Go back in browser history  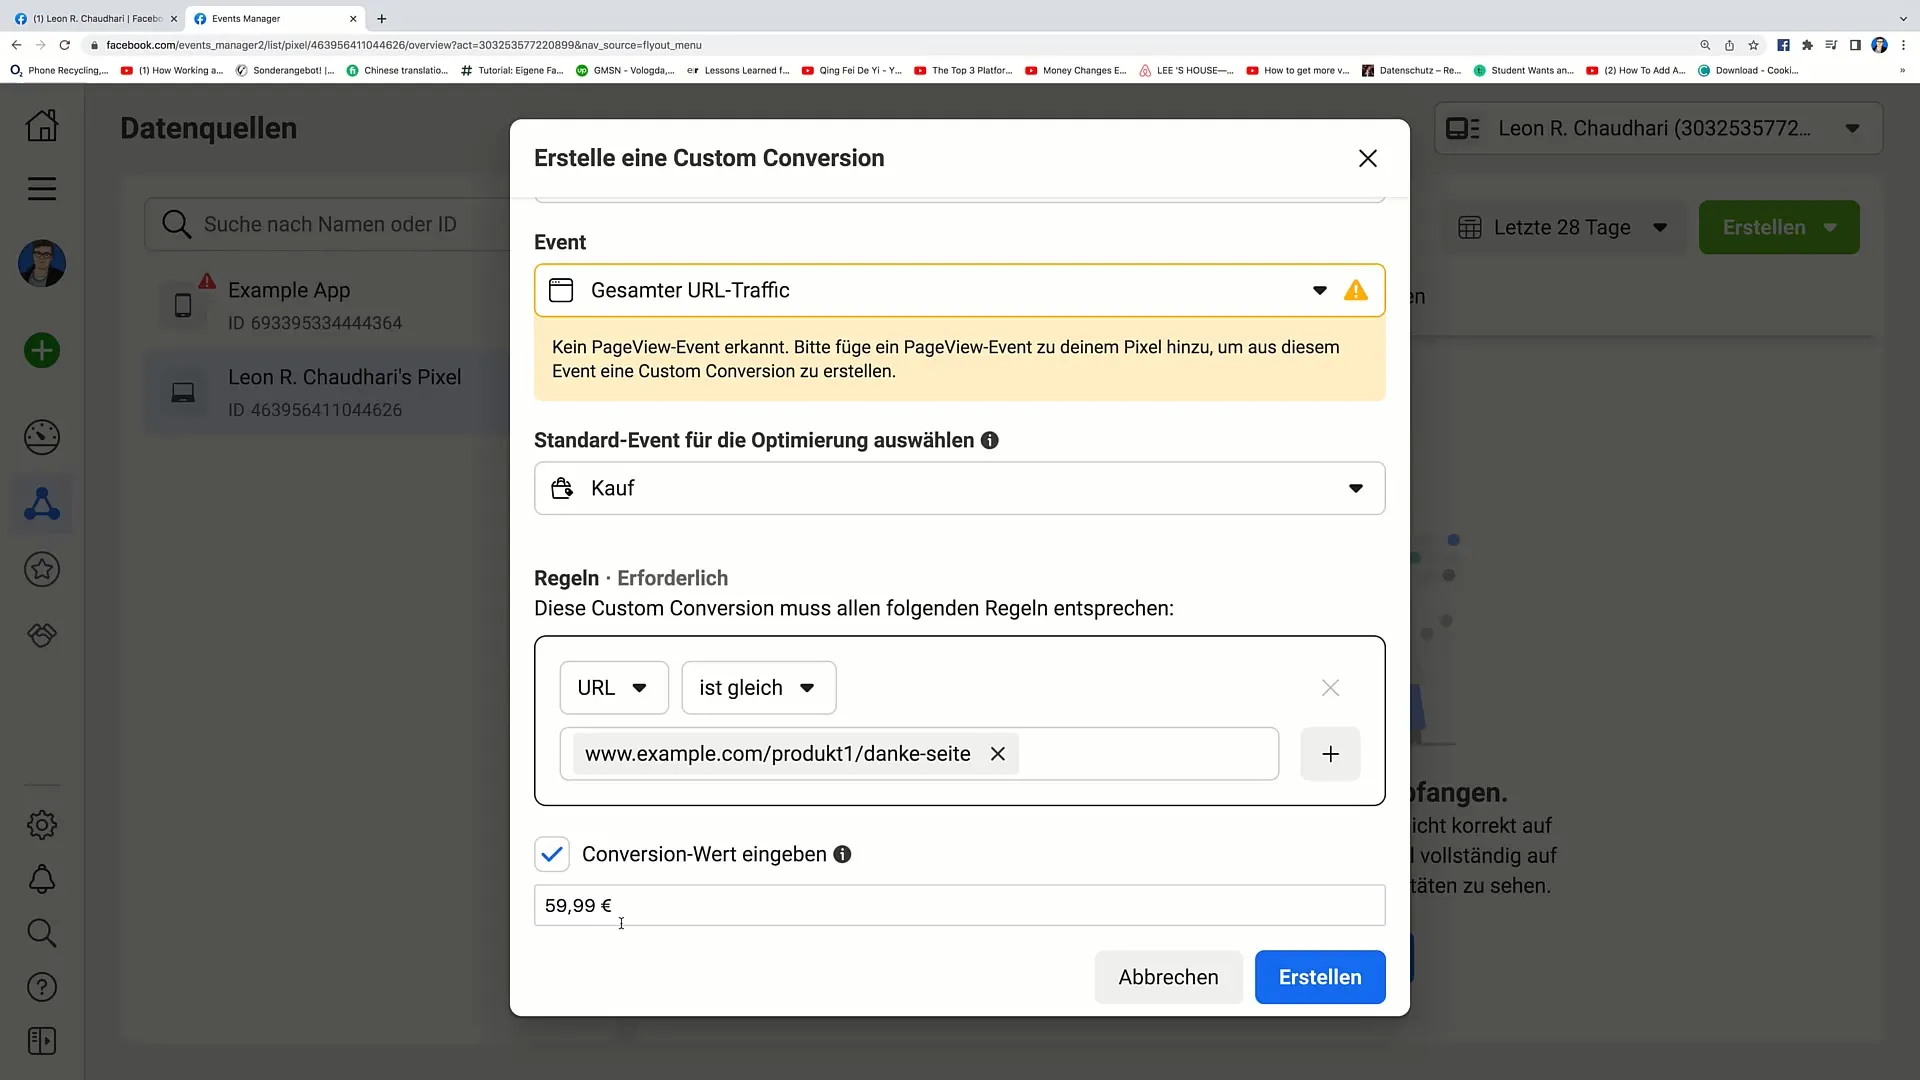(x=16, y=45)
